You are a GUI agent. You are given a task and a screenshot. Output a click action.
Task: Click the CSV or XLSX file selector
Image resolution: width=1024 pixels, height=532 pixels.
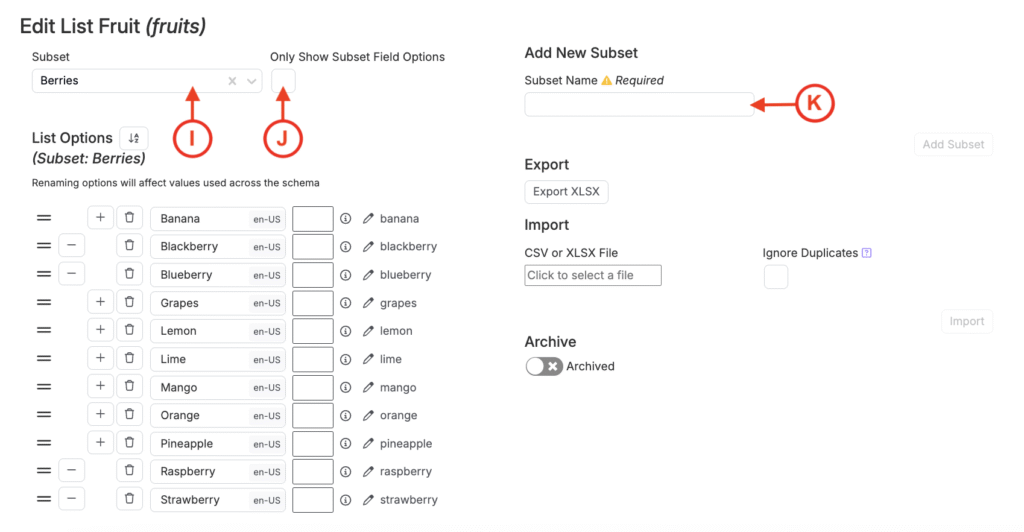pyautogui.click(x=593, y=275)
